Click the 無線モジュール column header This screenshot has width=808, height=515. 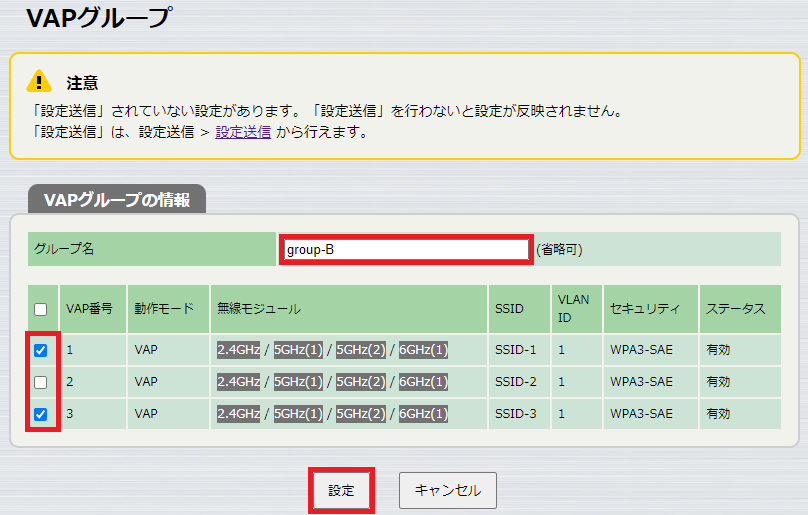259,309
